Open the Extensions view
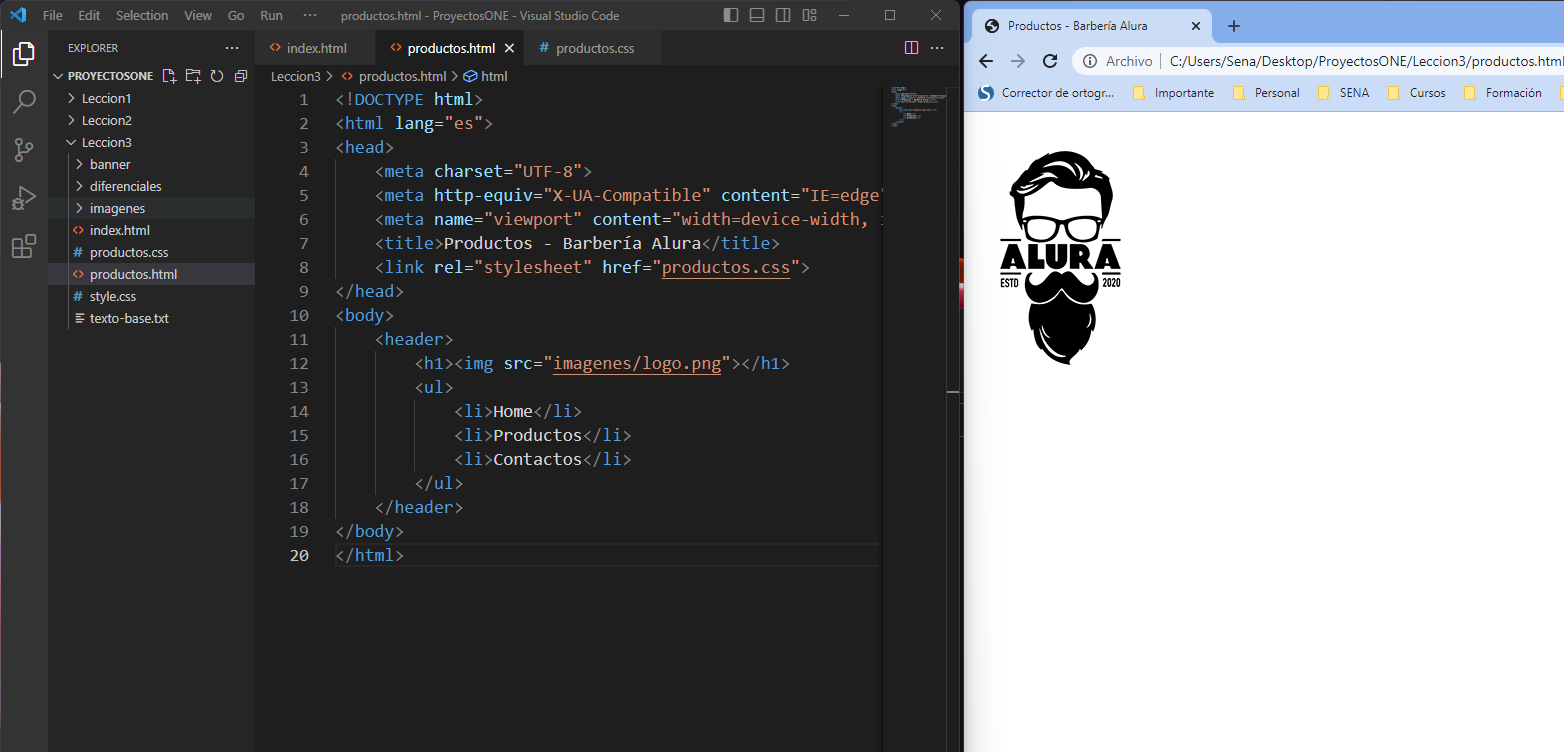The width and height of the screenshot is (1564, 752). [x=24, y=246]
